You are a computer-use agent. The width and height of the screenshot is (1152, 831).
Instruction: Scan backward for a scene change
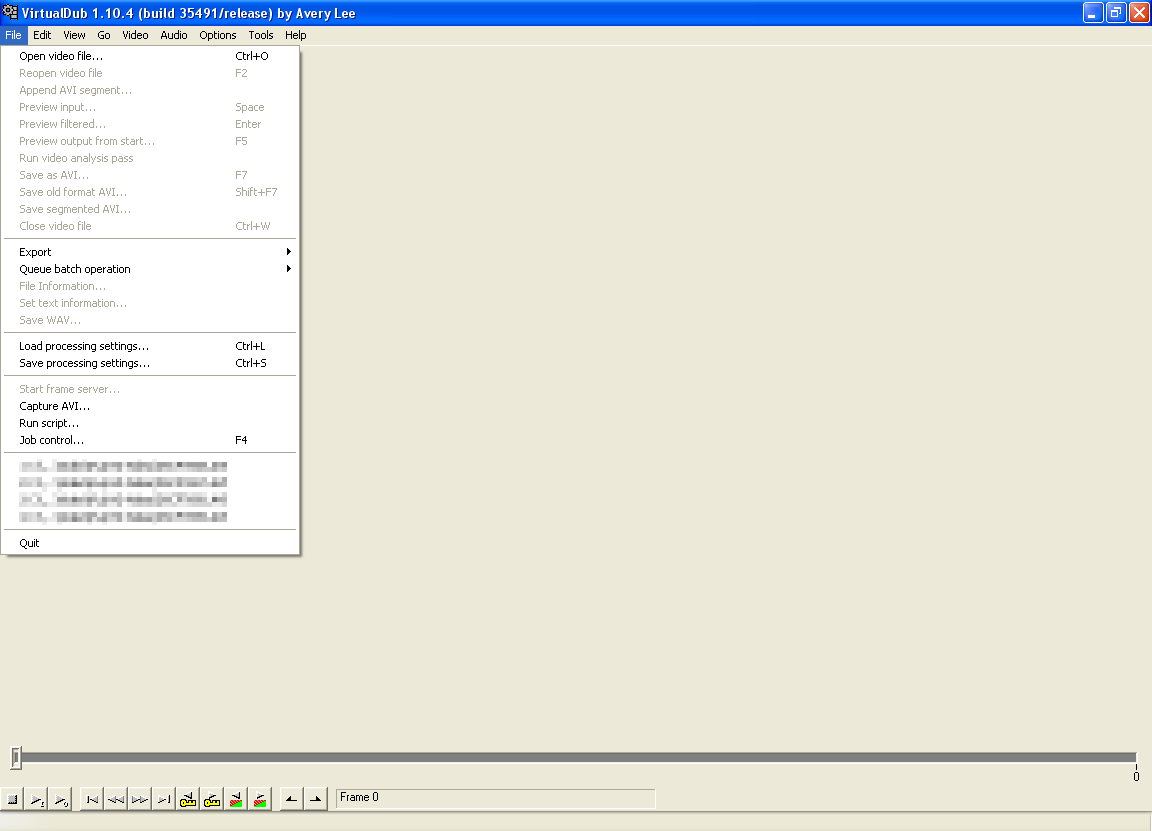pos(235,798)
